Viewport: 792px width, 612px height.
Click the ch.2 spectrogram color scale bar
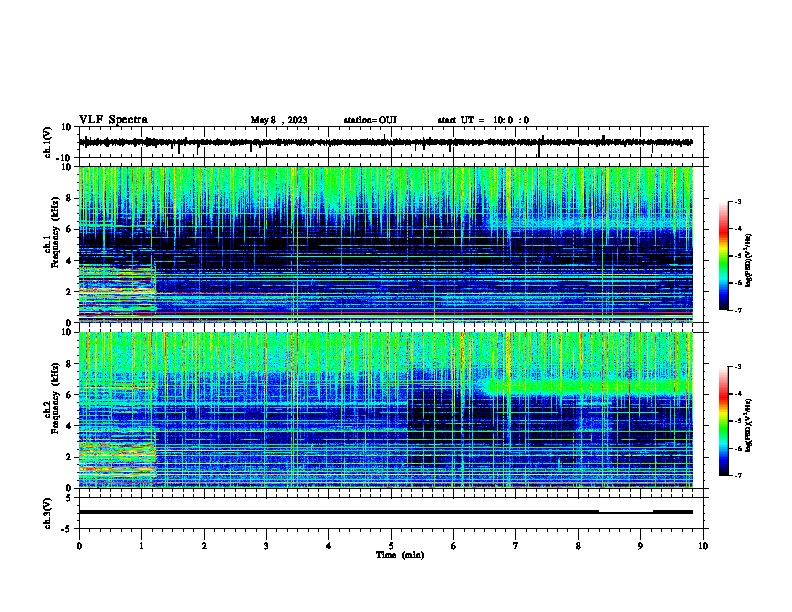(724, 421)
